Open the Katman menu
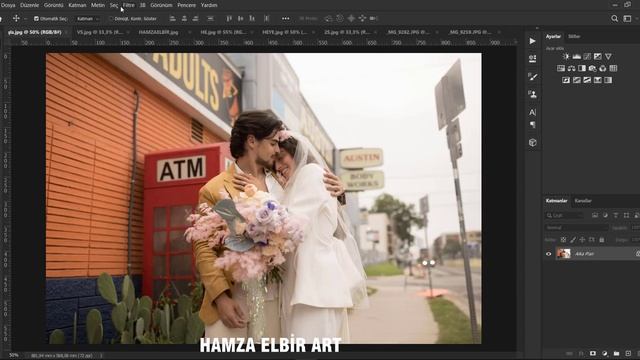This screenshot has height=360, width=640. (77, 5)
